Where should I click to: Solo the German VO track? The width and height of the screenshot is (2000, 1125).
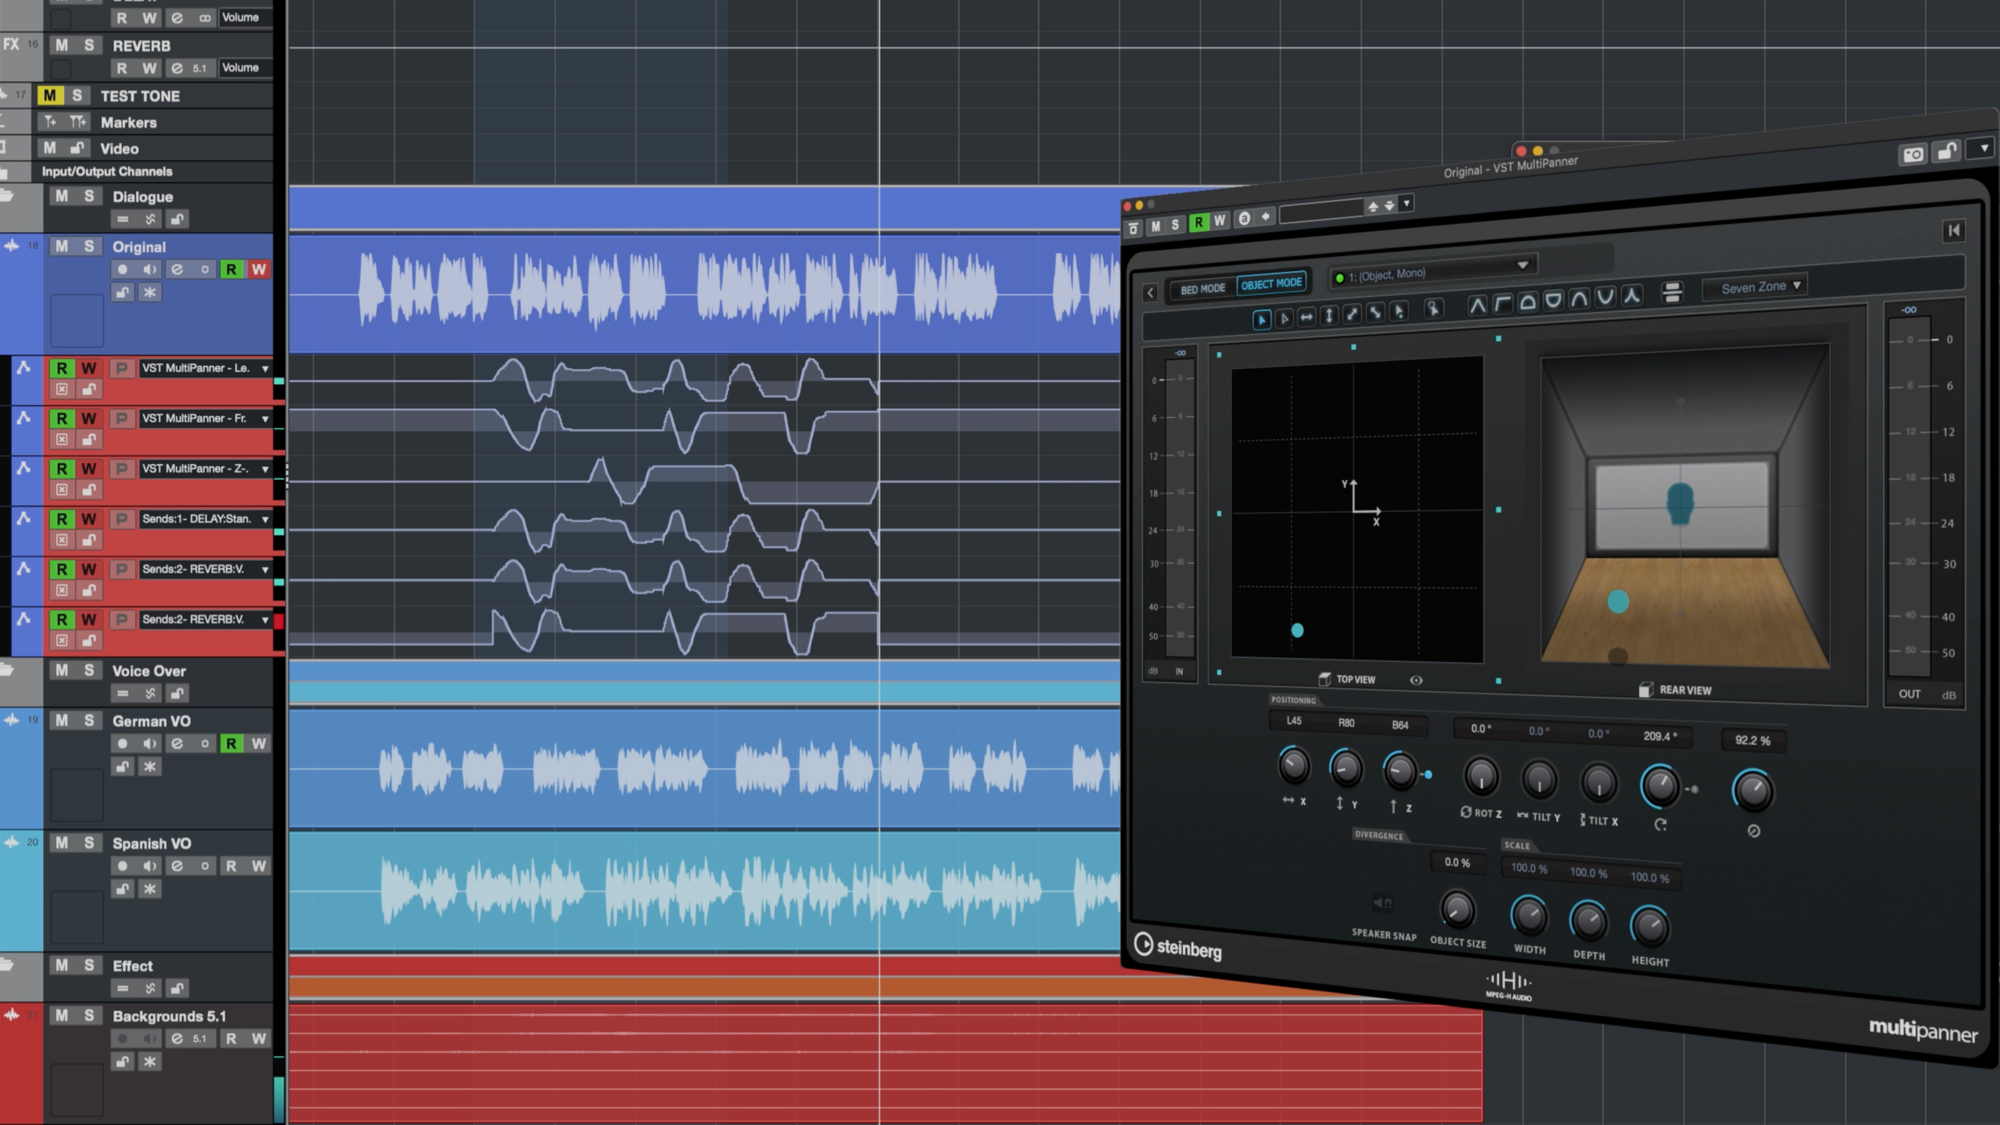88,721
